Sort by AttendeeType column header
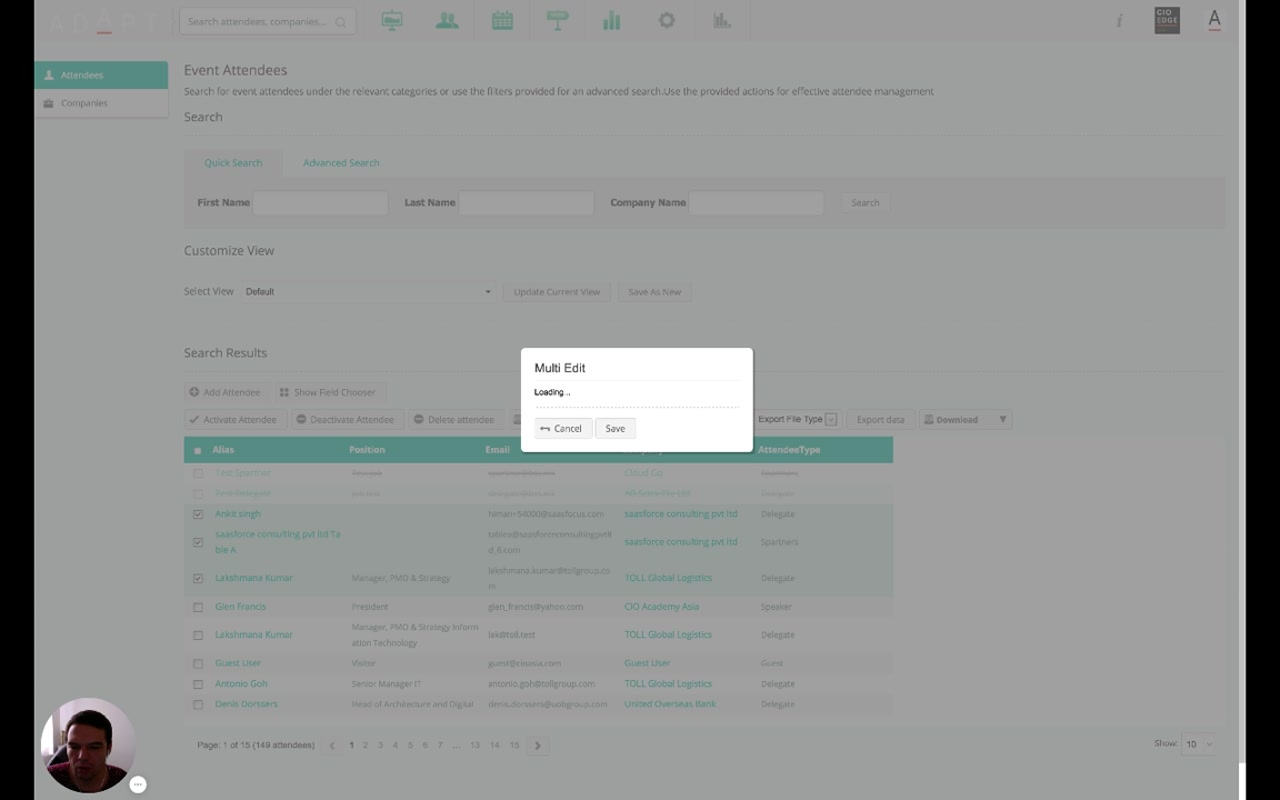The image size is (1280, 800). pyautogui.click(x=789, y=450)
